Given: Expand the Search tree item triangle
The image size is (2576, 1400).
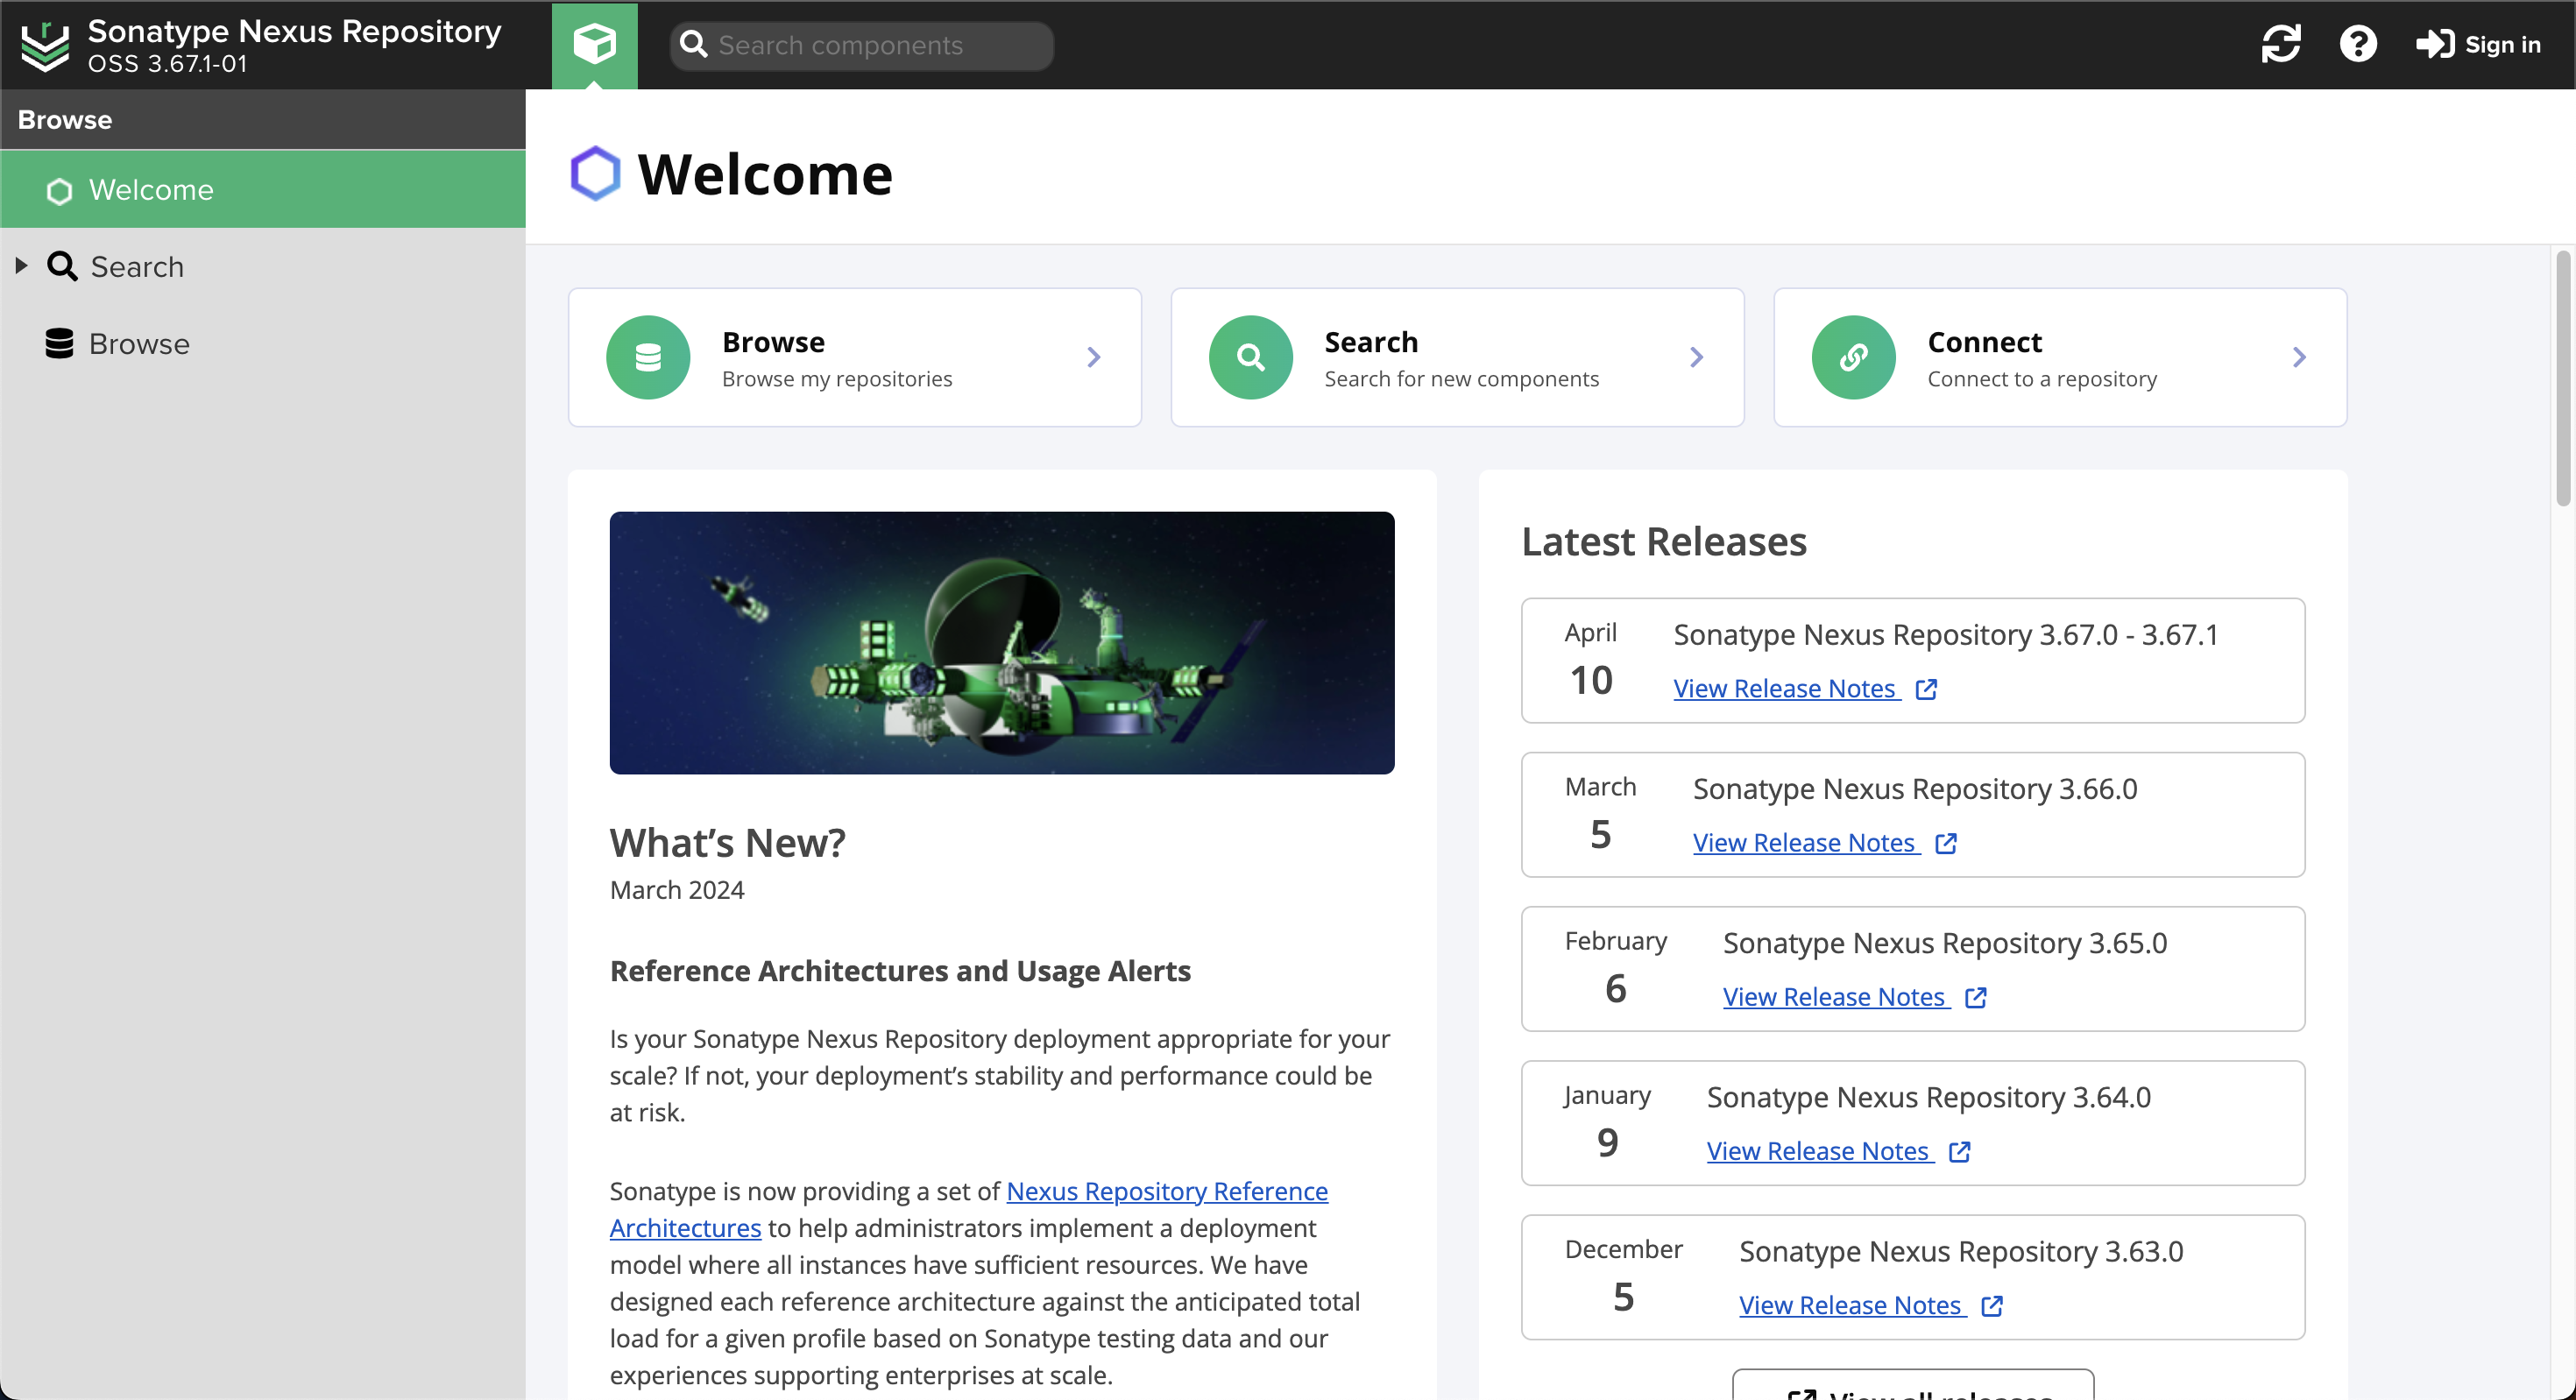Looking at the screenshot, I should [x=21, y=266].
